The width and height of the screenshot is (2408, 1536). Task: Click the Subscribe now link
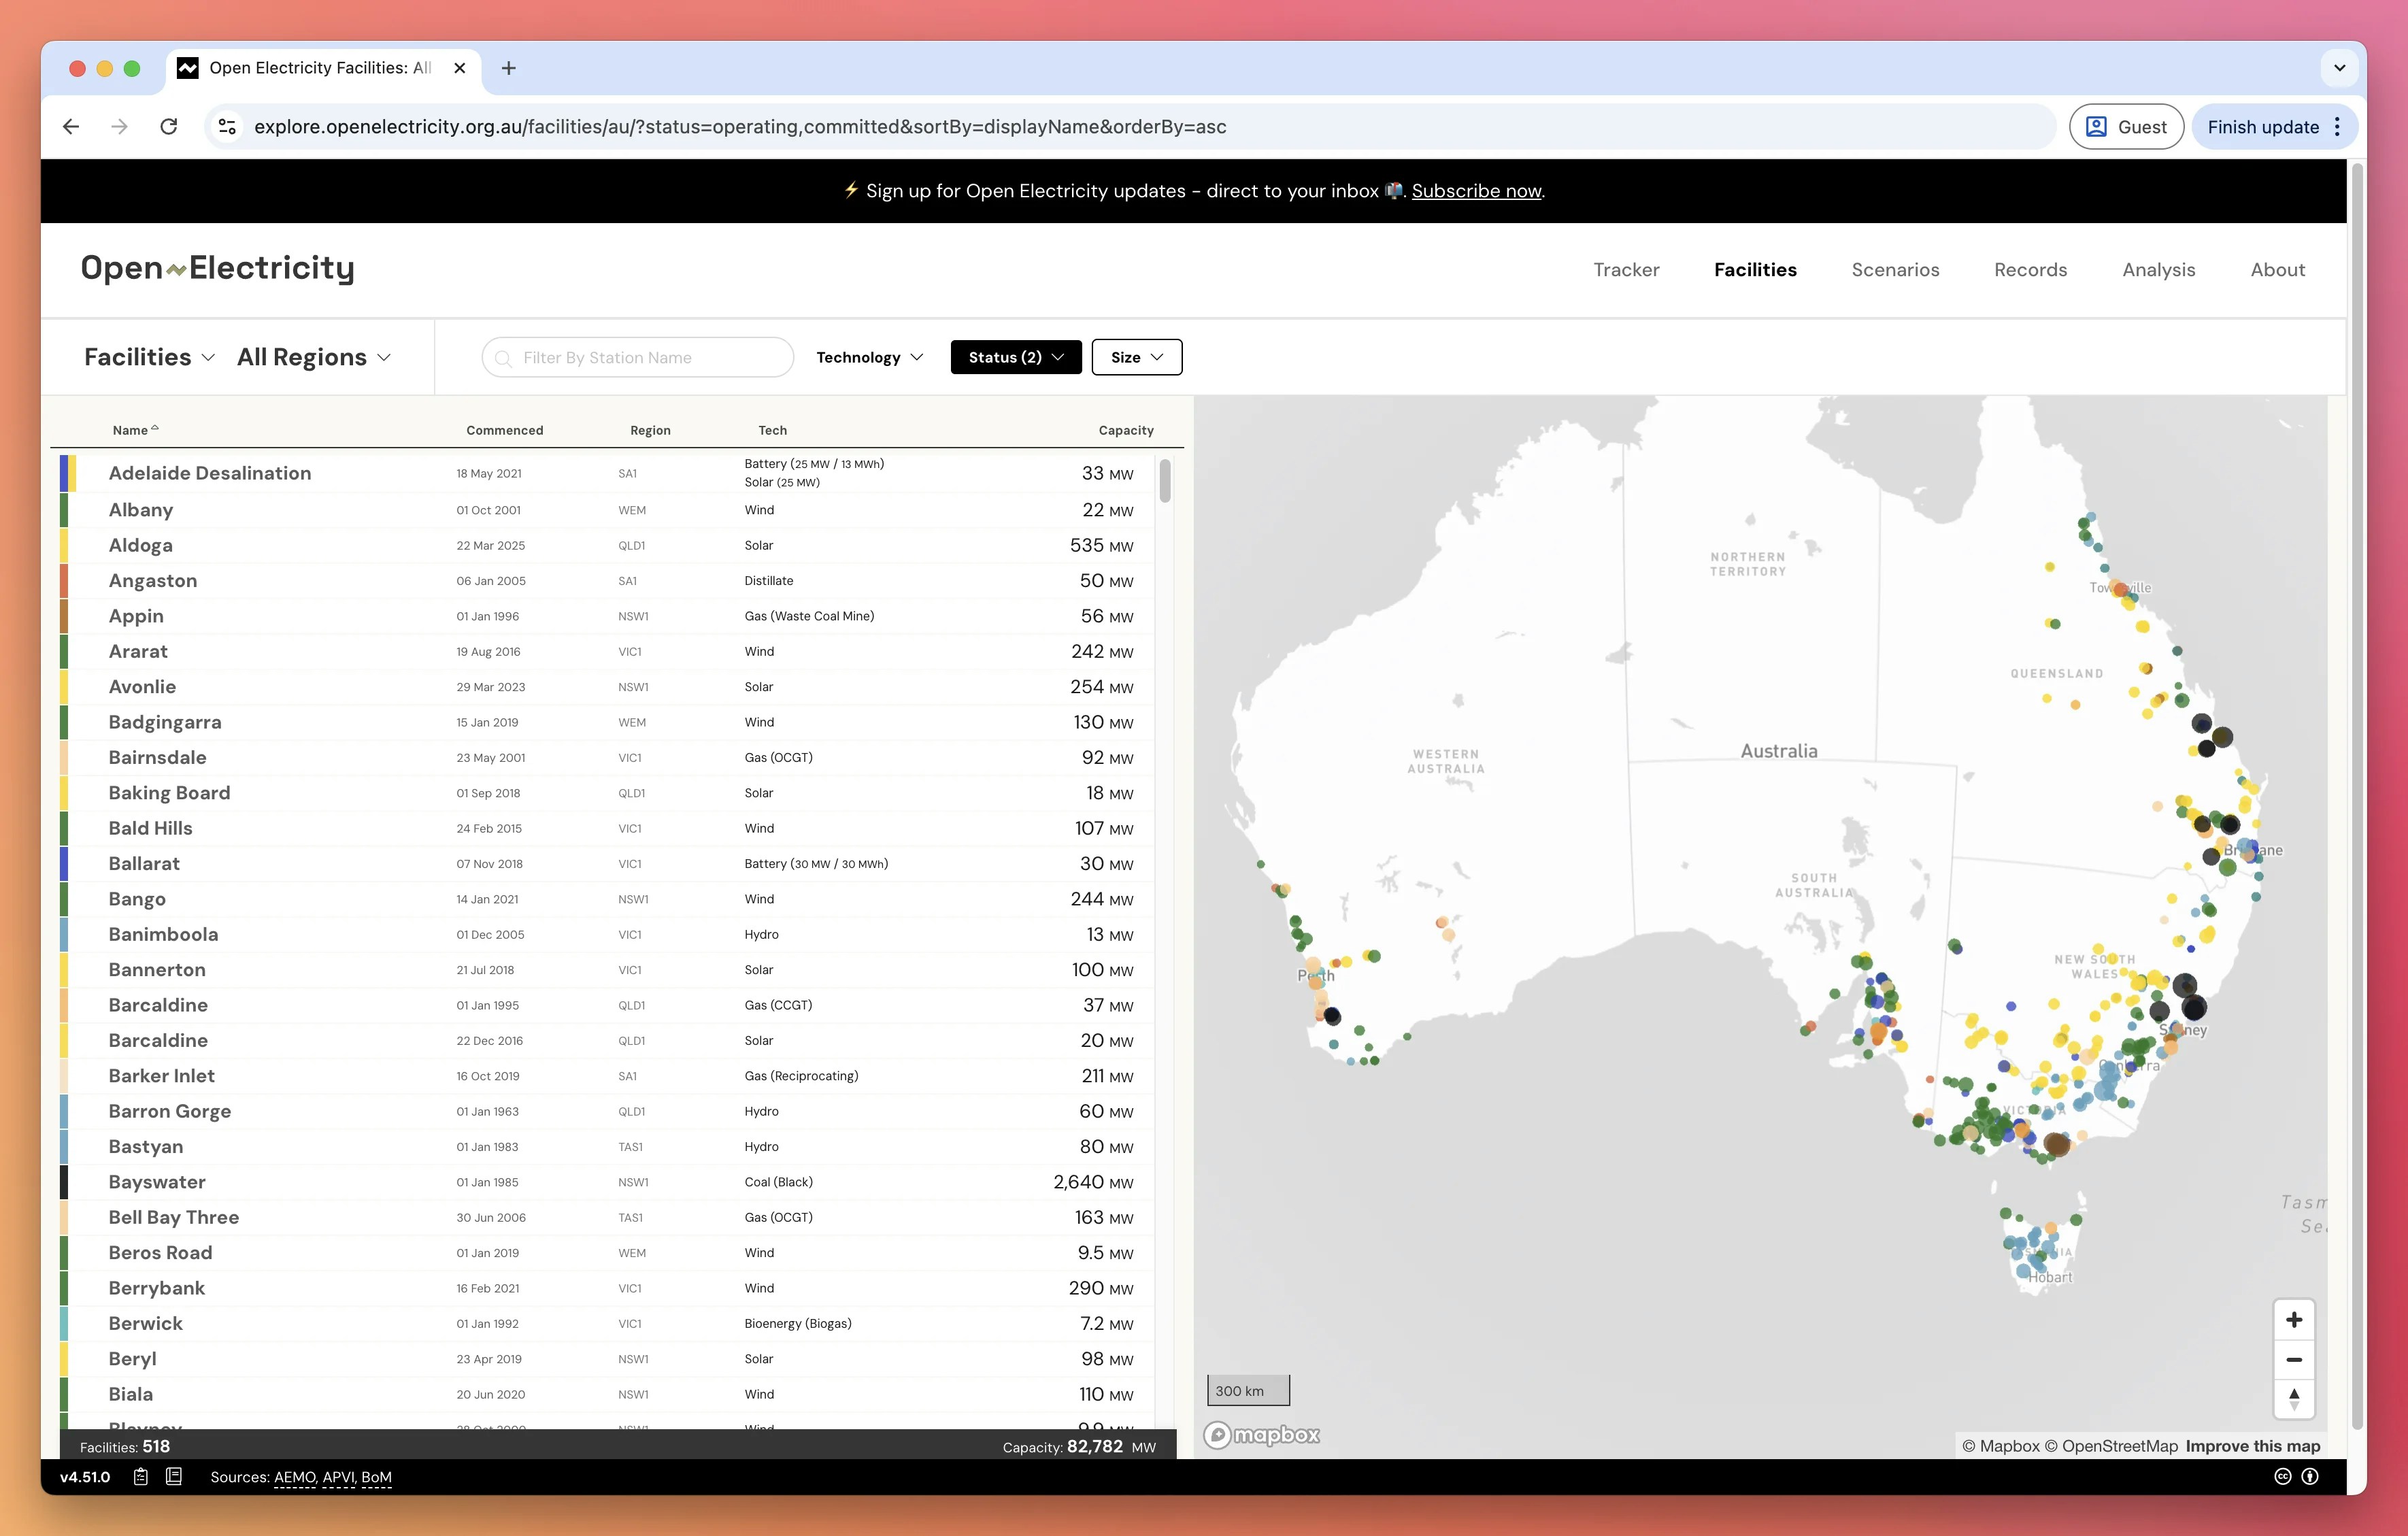(x=1475, y=191)
